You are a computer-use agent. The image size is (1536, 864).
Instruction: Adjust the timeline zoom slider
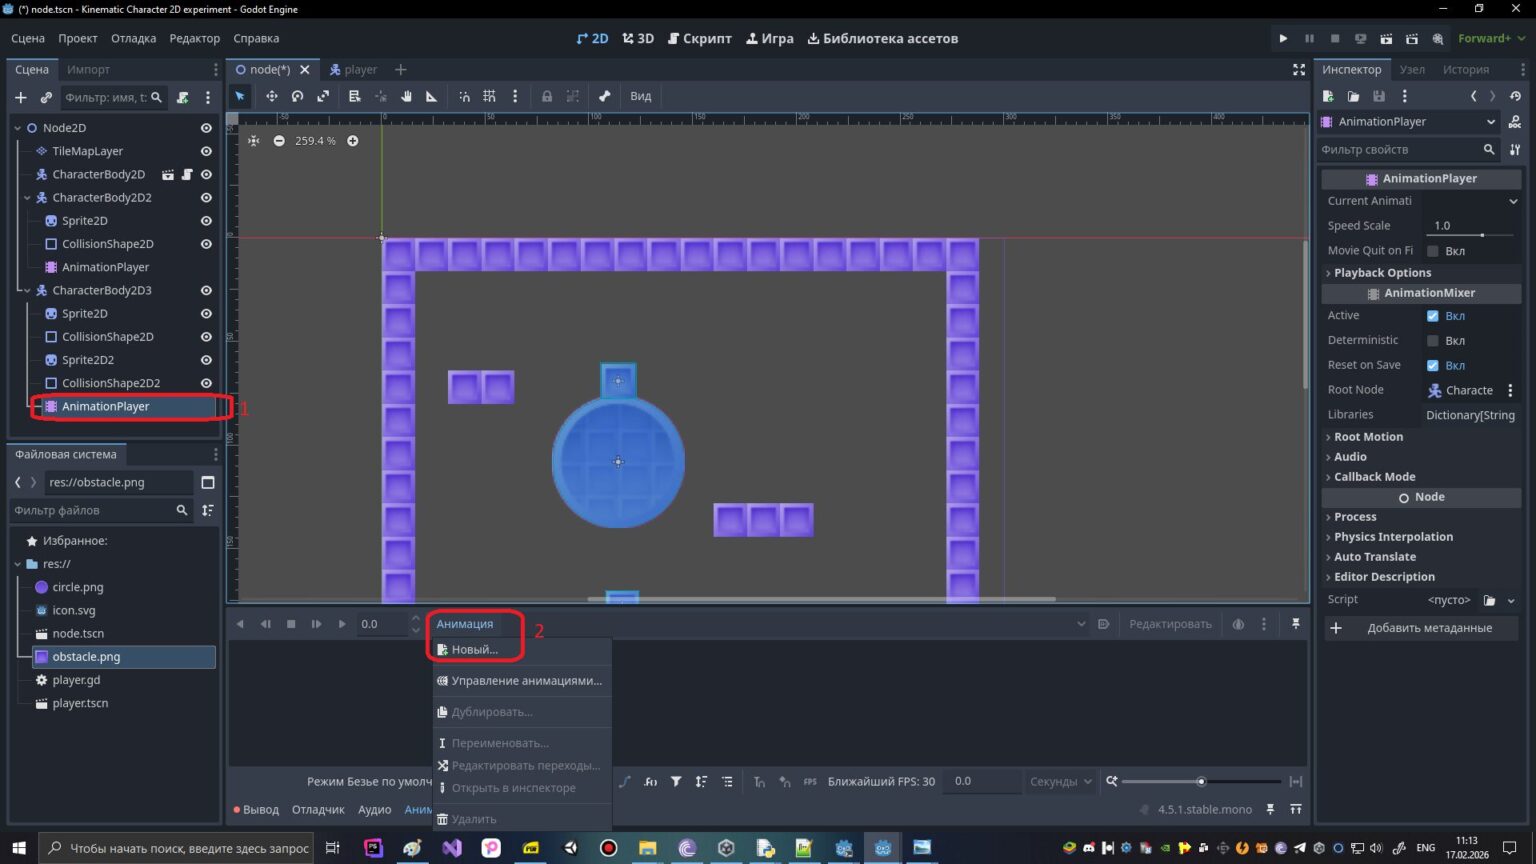[1201, 781]
